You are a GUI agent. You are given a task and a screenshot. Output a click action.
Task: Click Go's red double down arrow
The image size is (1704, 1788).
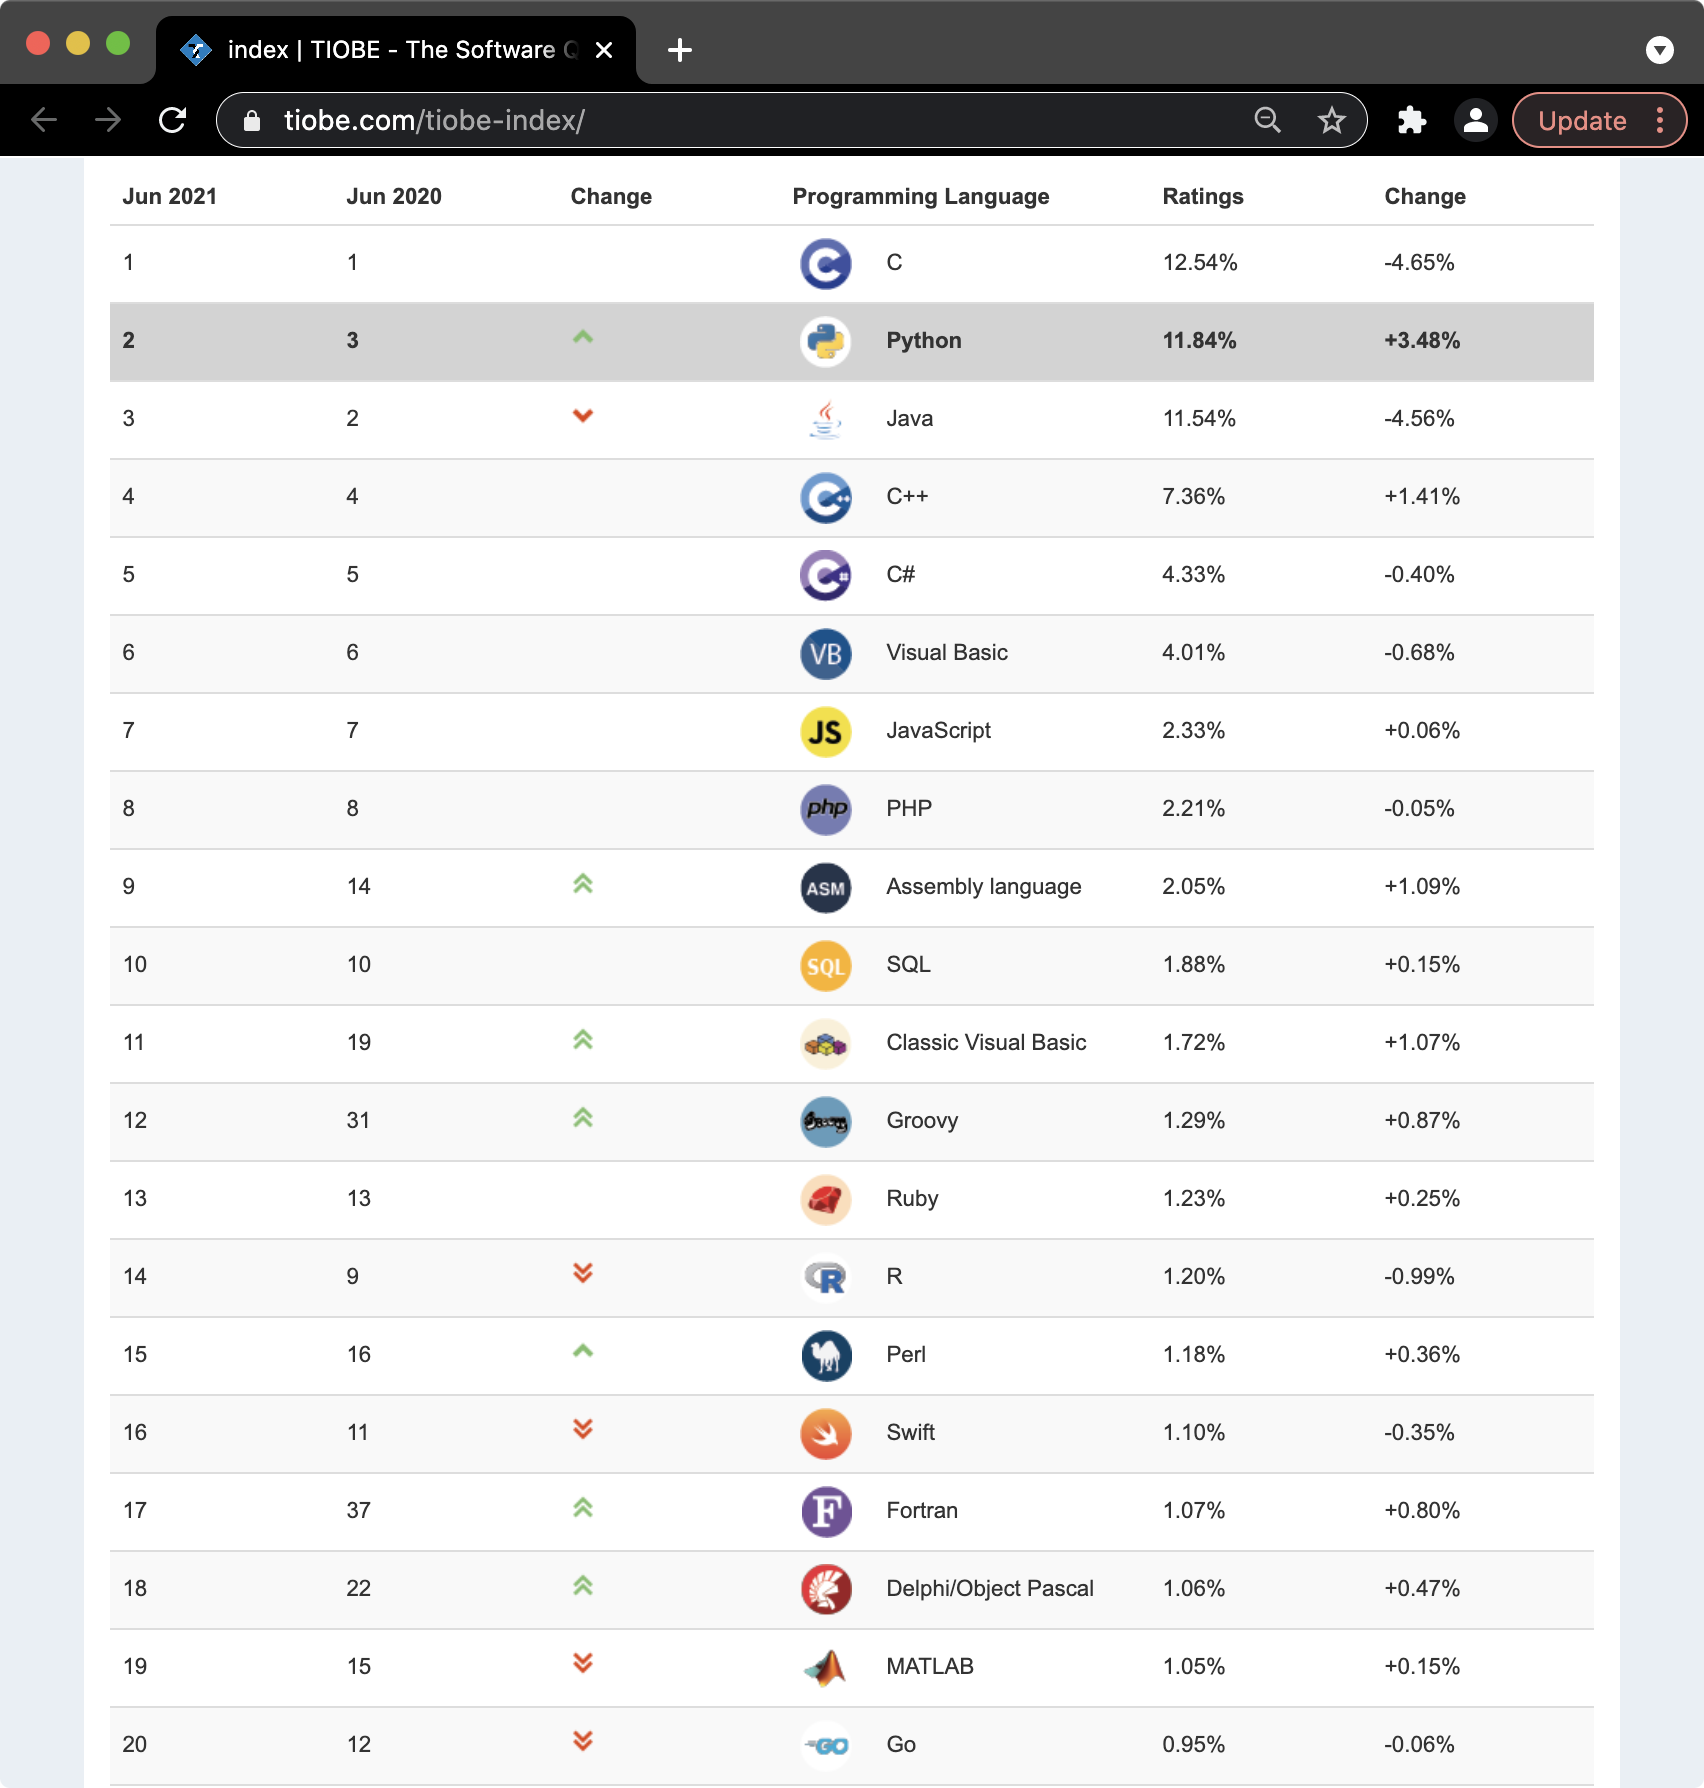coord(583,1741)
